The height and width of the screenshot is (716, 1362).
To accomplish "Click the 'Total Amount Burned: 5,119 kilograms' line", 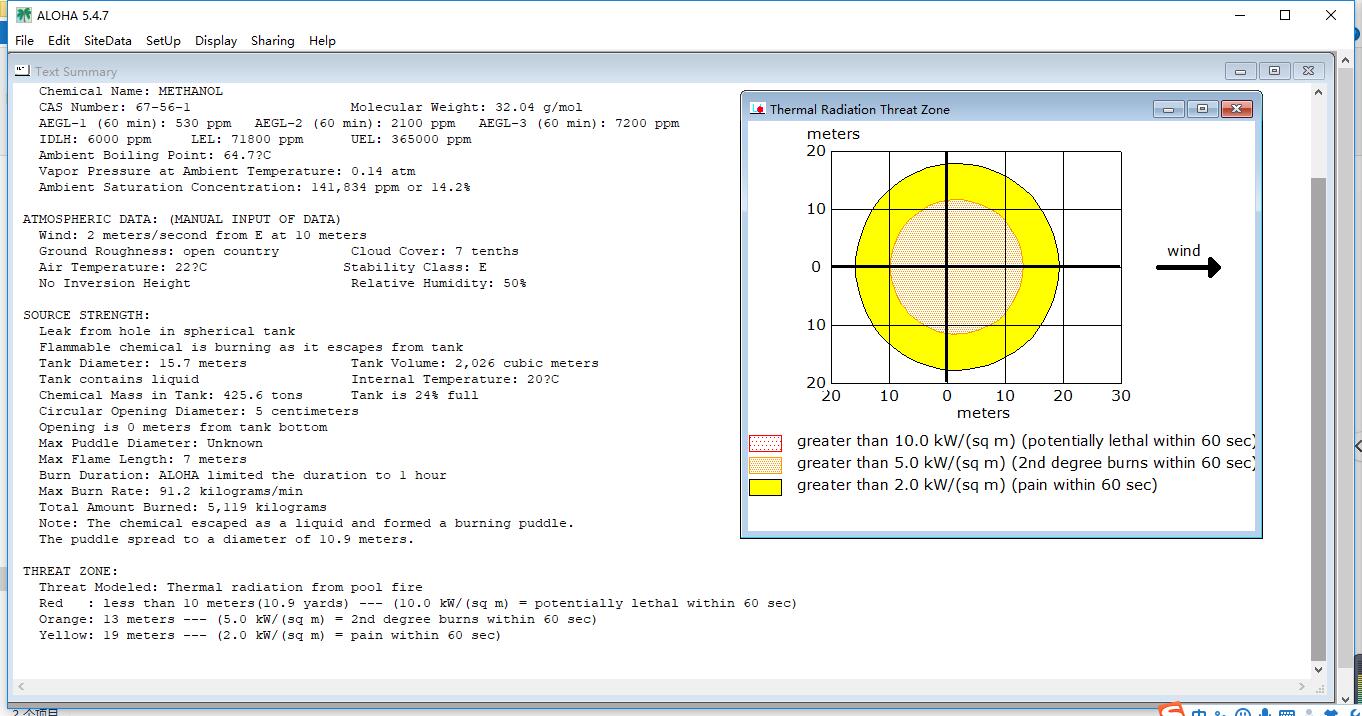I will (x=183, y=507).
